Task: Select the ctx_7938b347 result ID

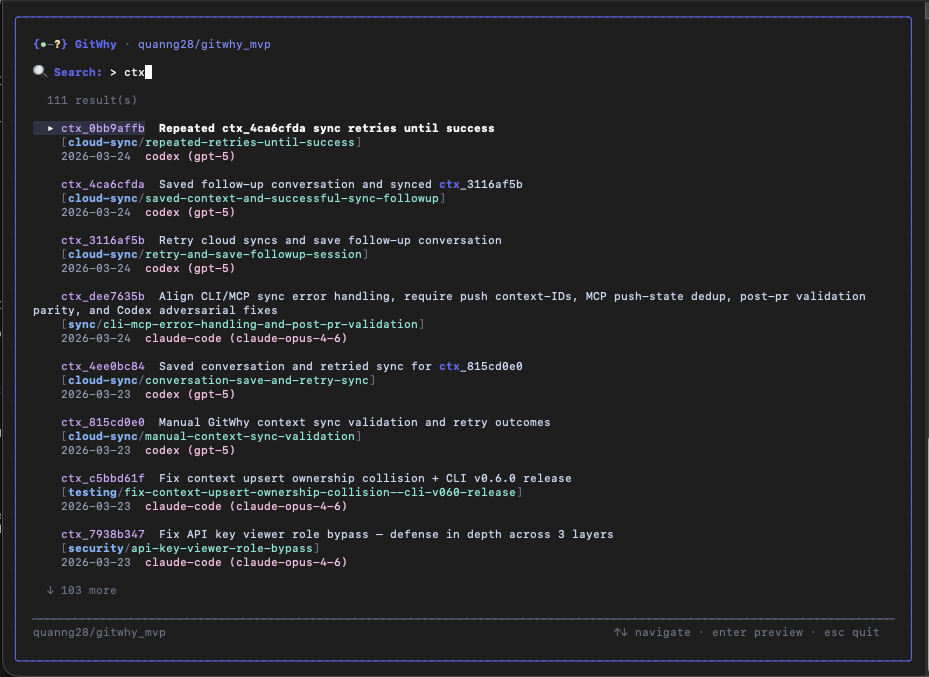Action: 102,534
